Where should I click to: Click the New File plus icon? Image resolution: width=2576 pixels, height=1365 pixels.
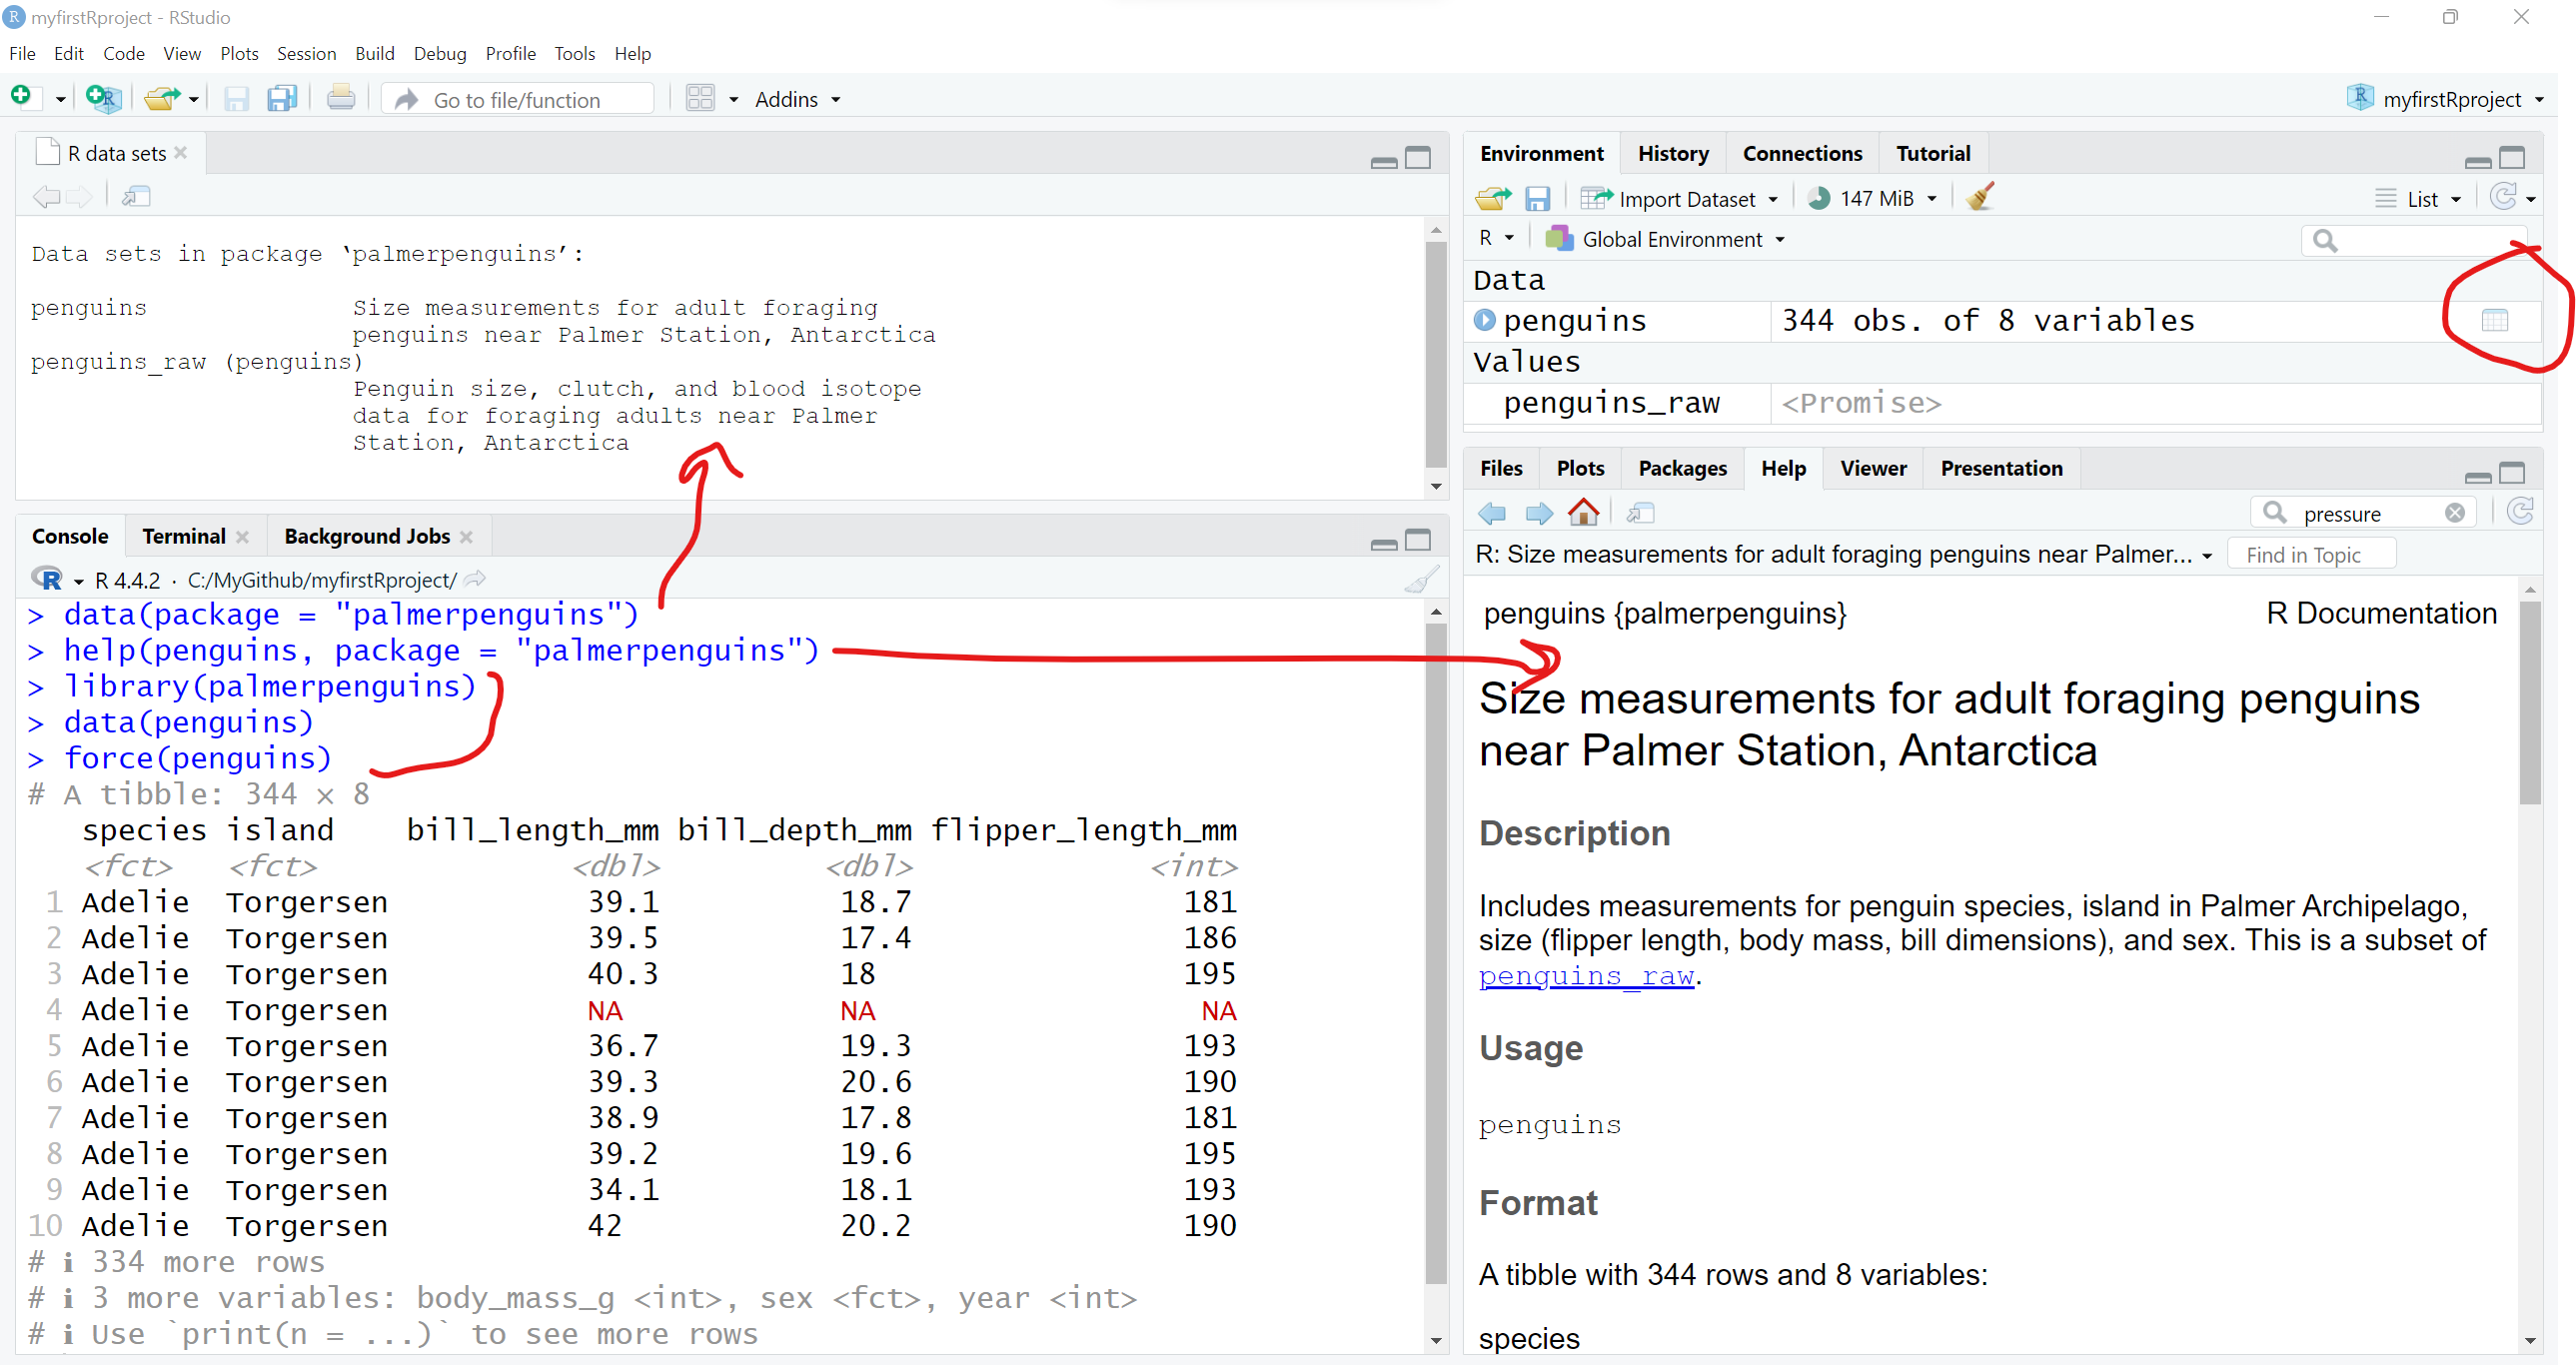[21, 97]
